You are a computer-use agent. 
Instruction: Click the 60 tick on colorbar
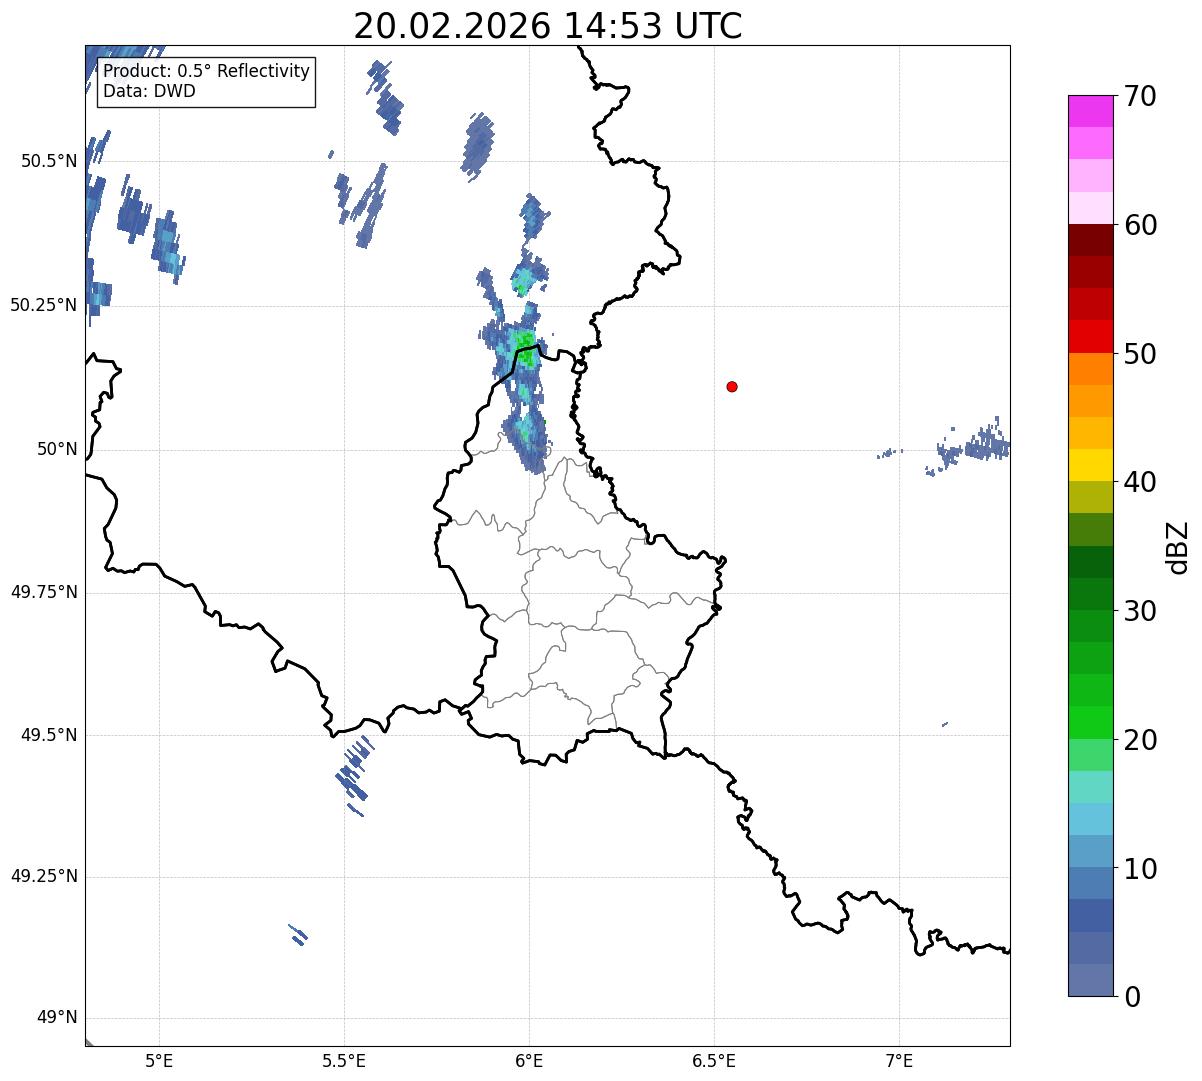pyautogui.click(x=1140, y=225)
